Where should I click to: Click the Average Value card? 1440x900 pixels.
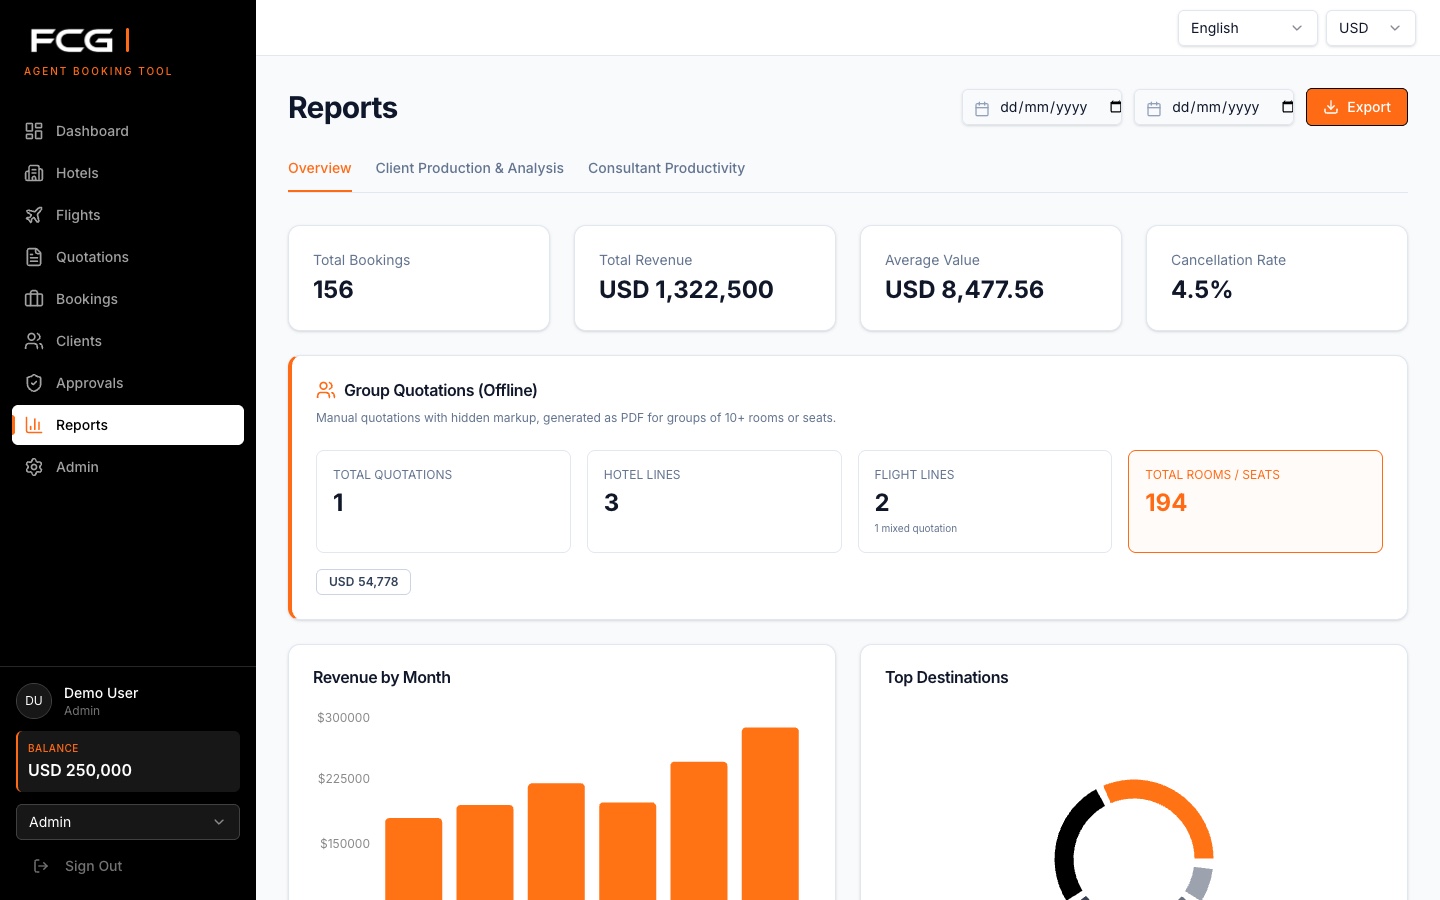[x=991, y=278]
